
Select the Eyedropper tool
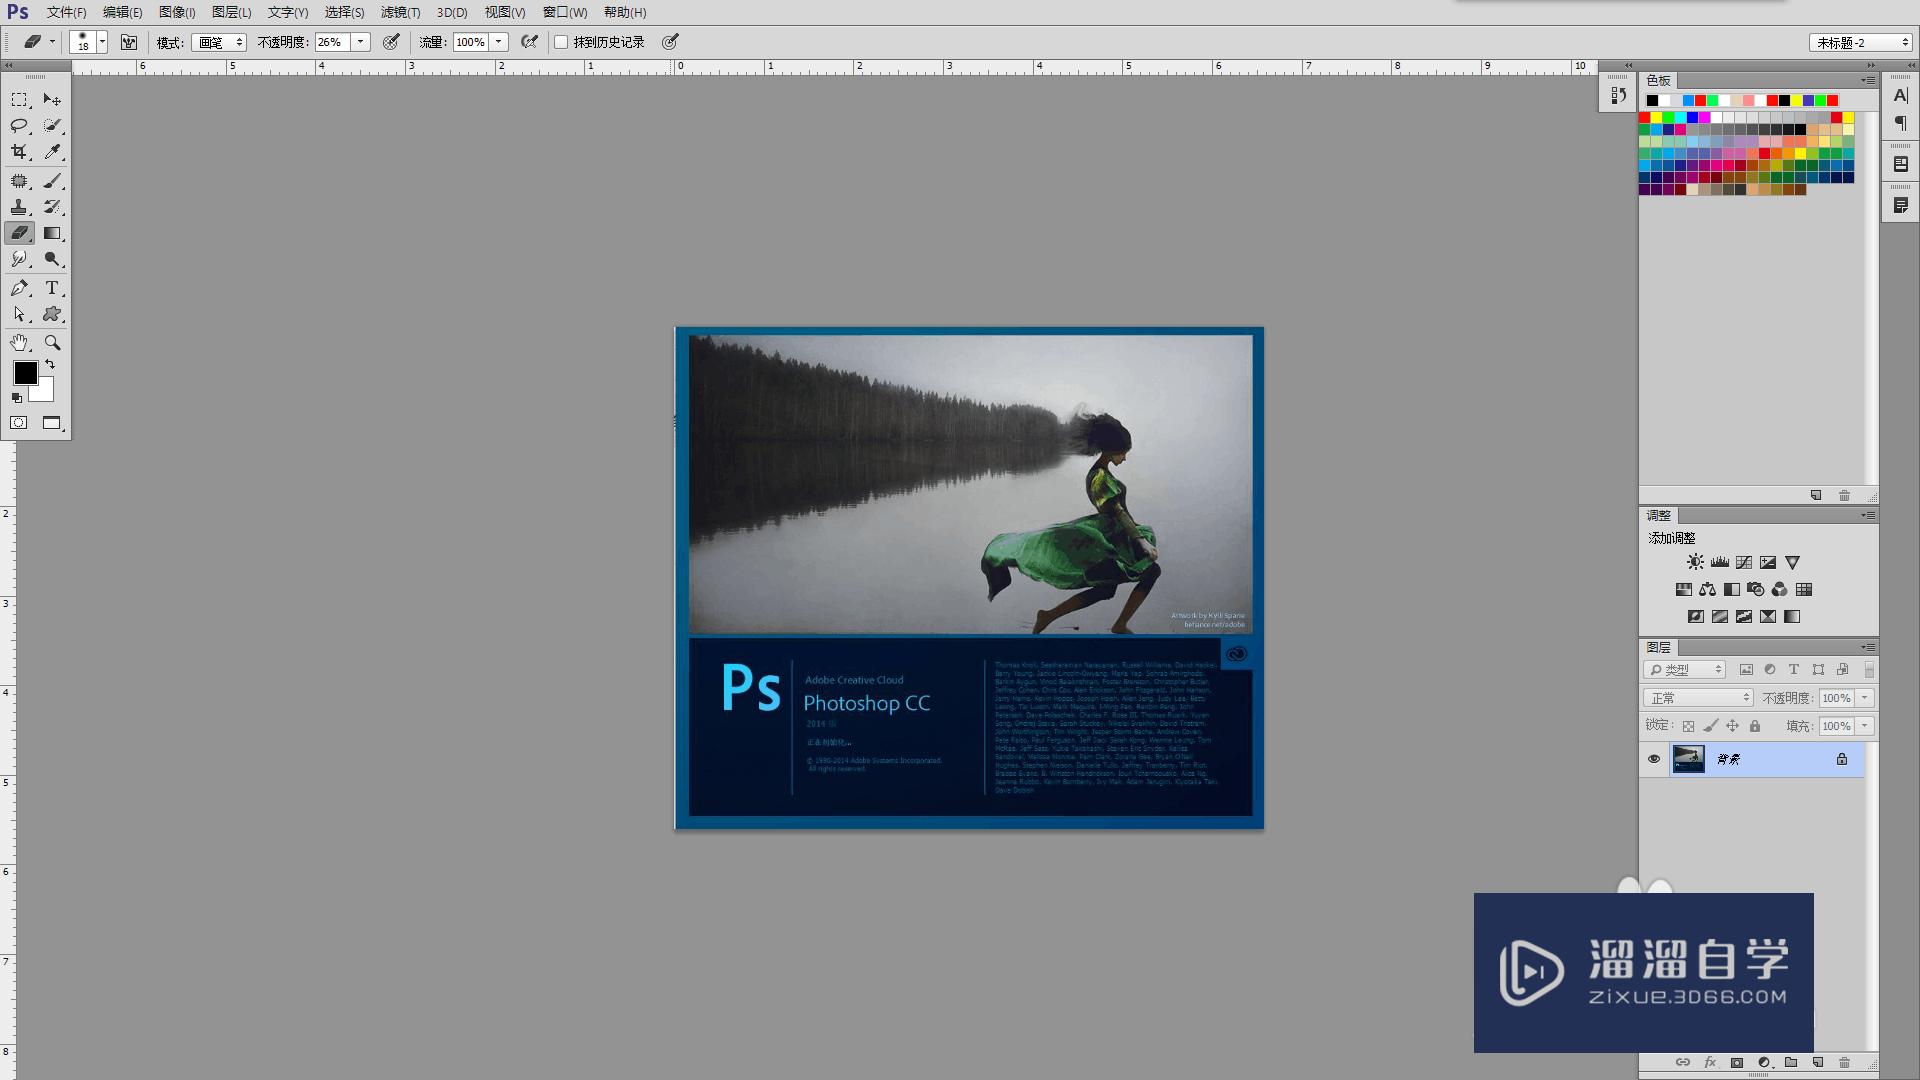point(52,152)
